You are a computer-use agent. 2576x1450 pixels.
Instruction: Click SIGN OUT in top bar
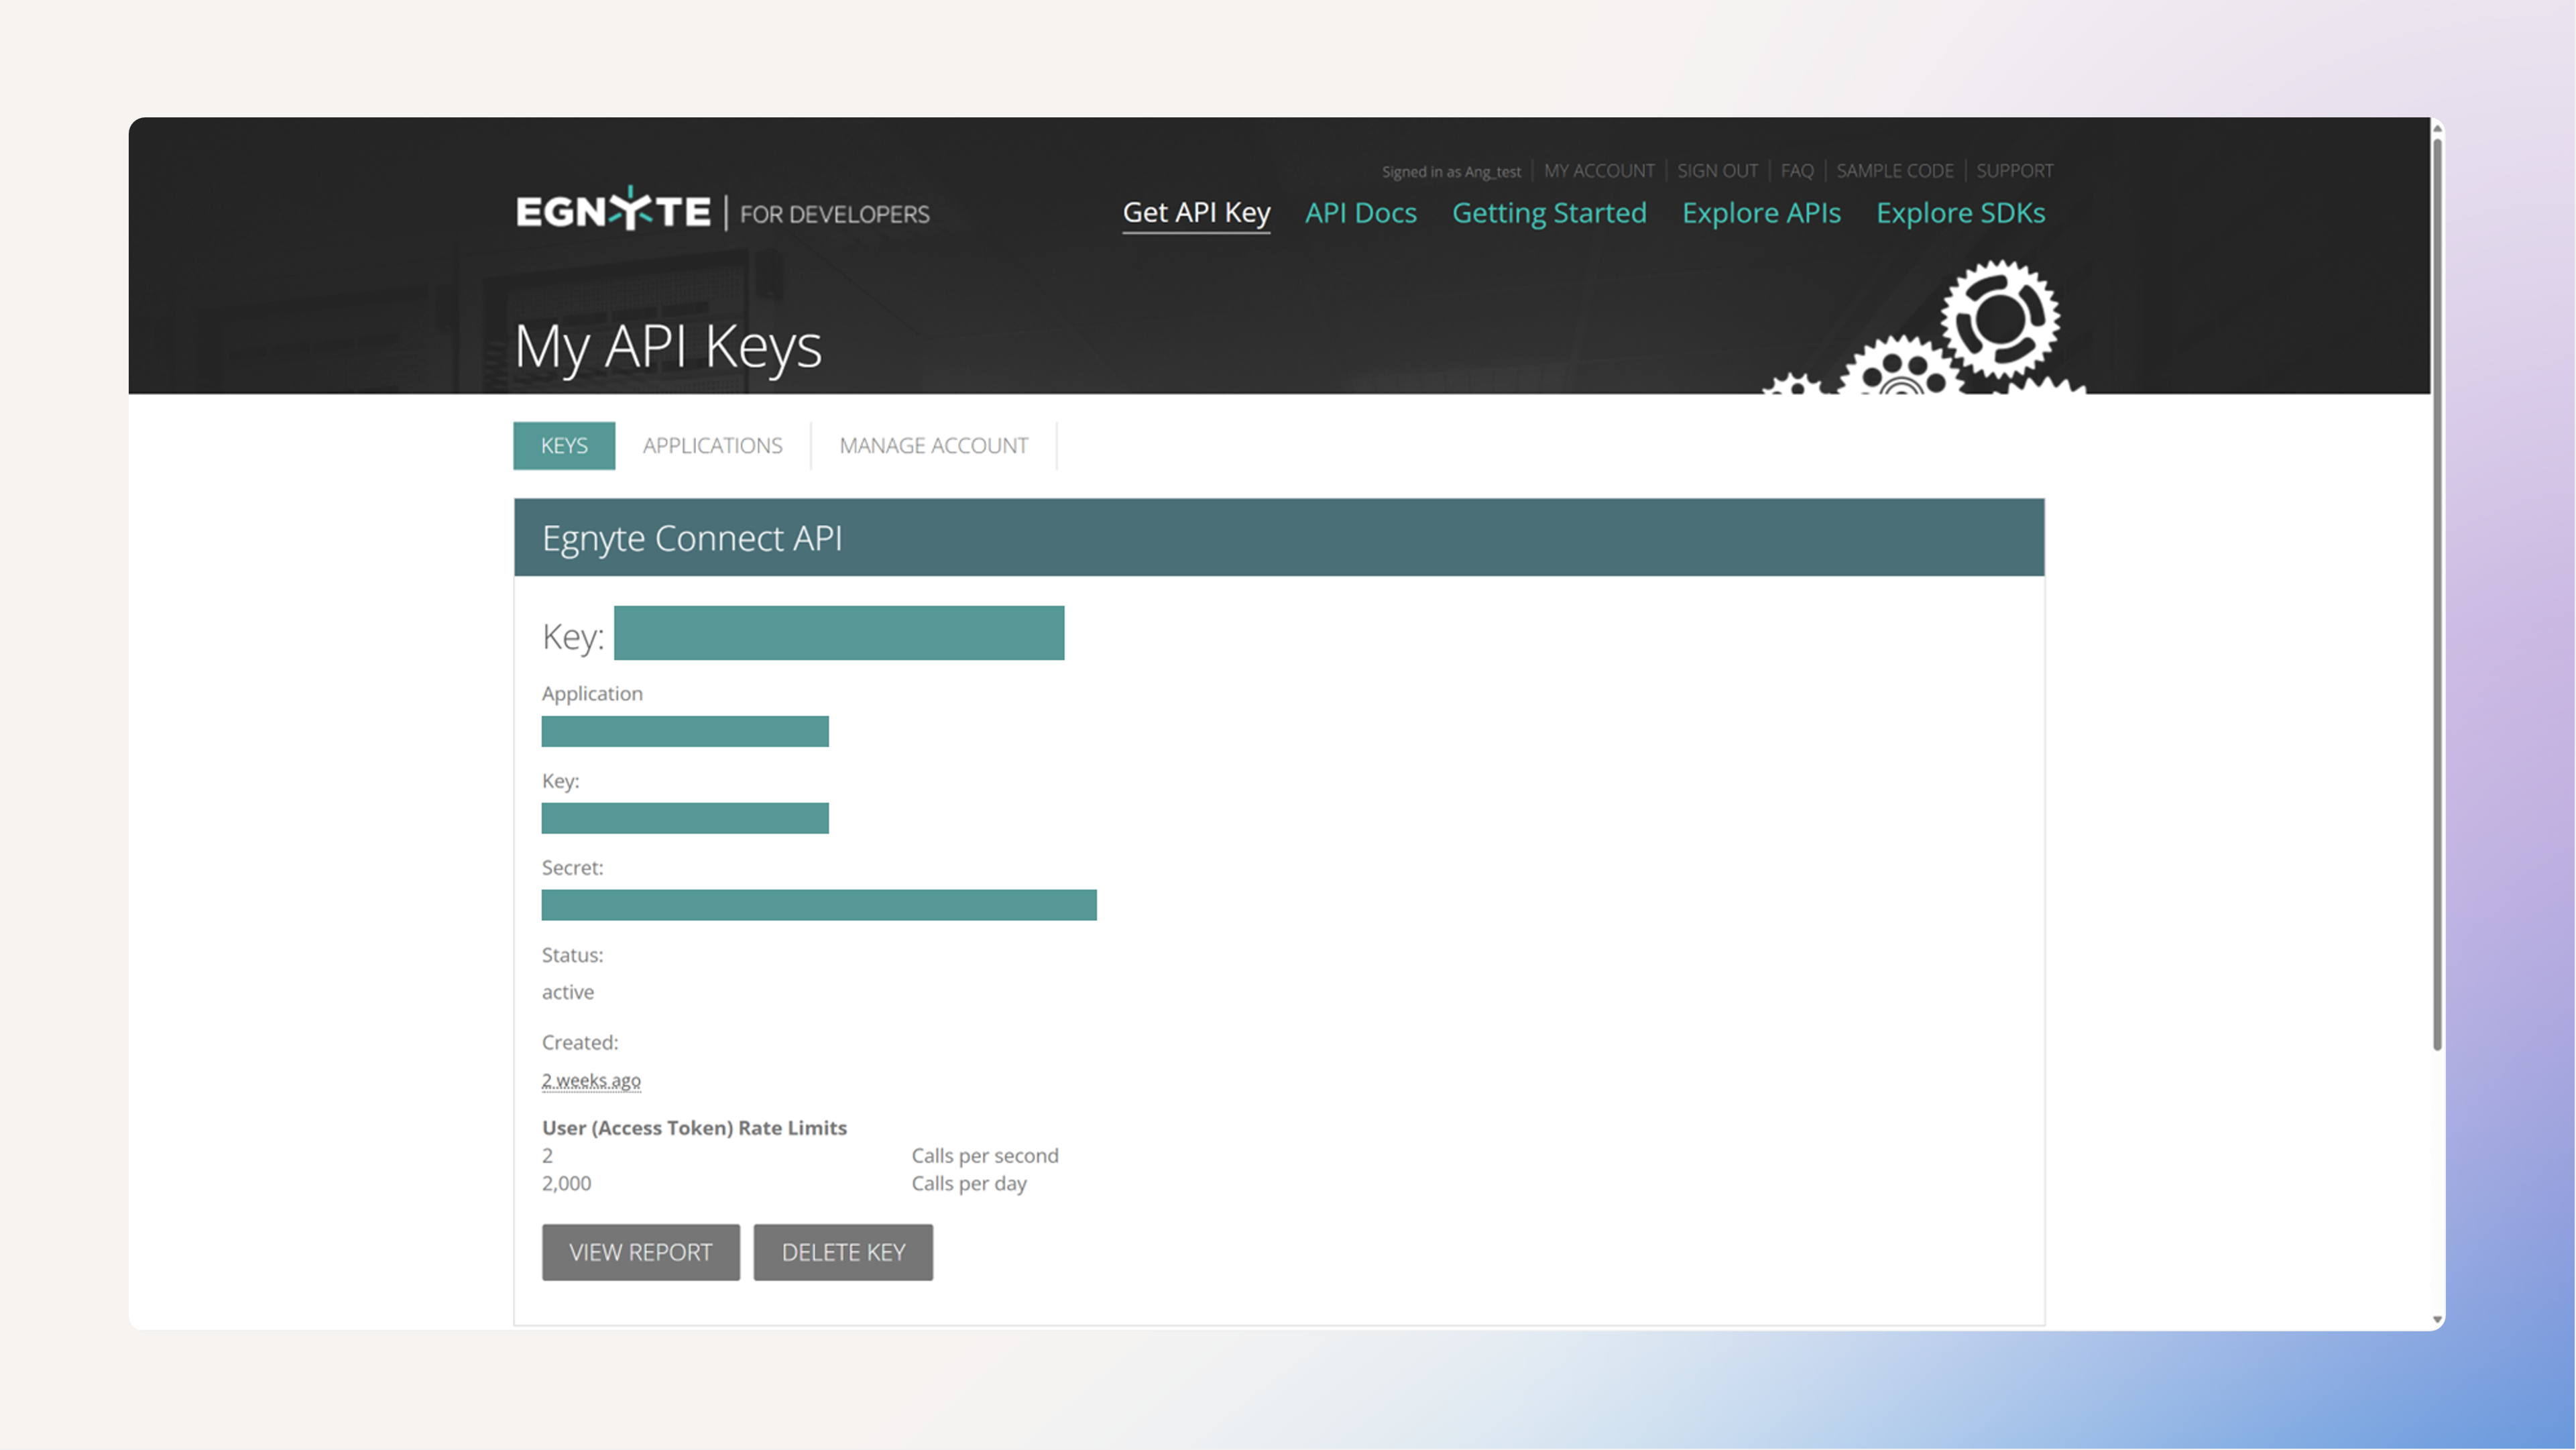pyautogui.click(x=1717, y=171)
